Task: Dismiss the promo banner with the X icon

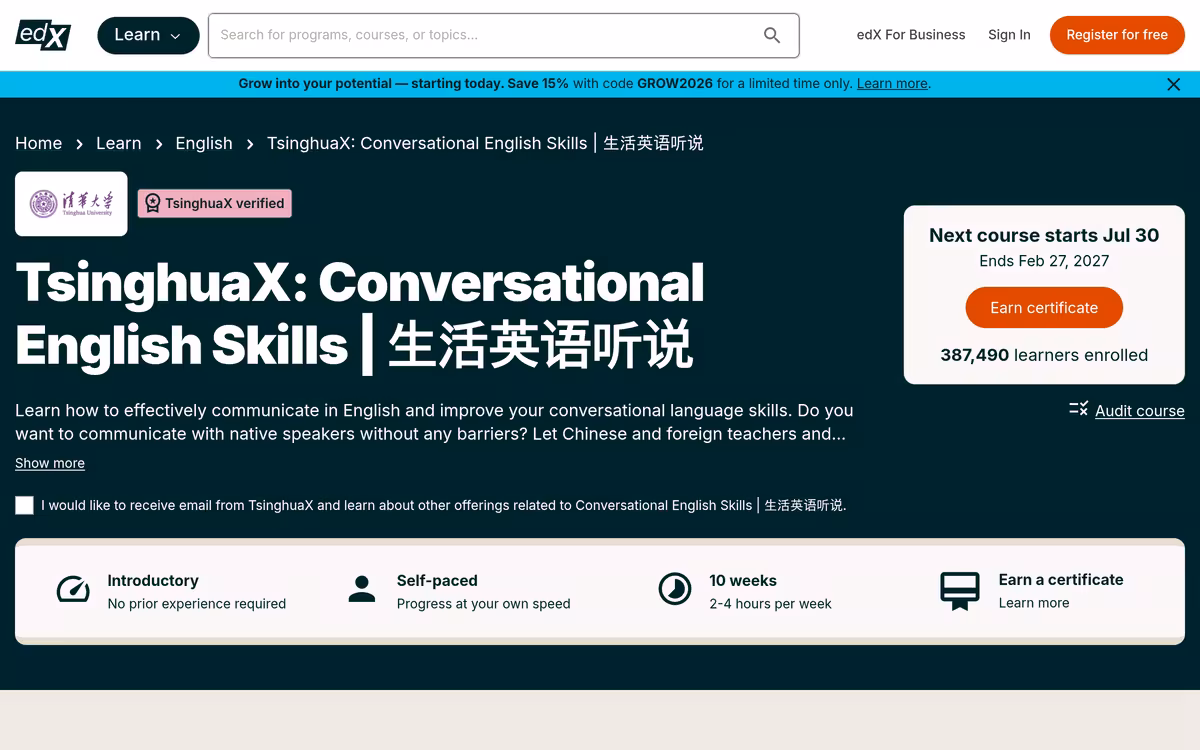Action: pos(1174,85)
